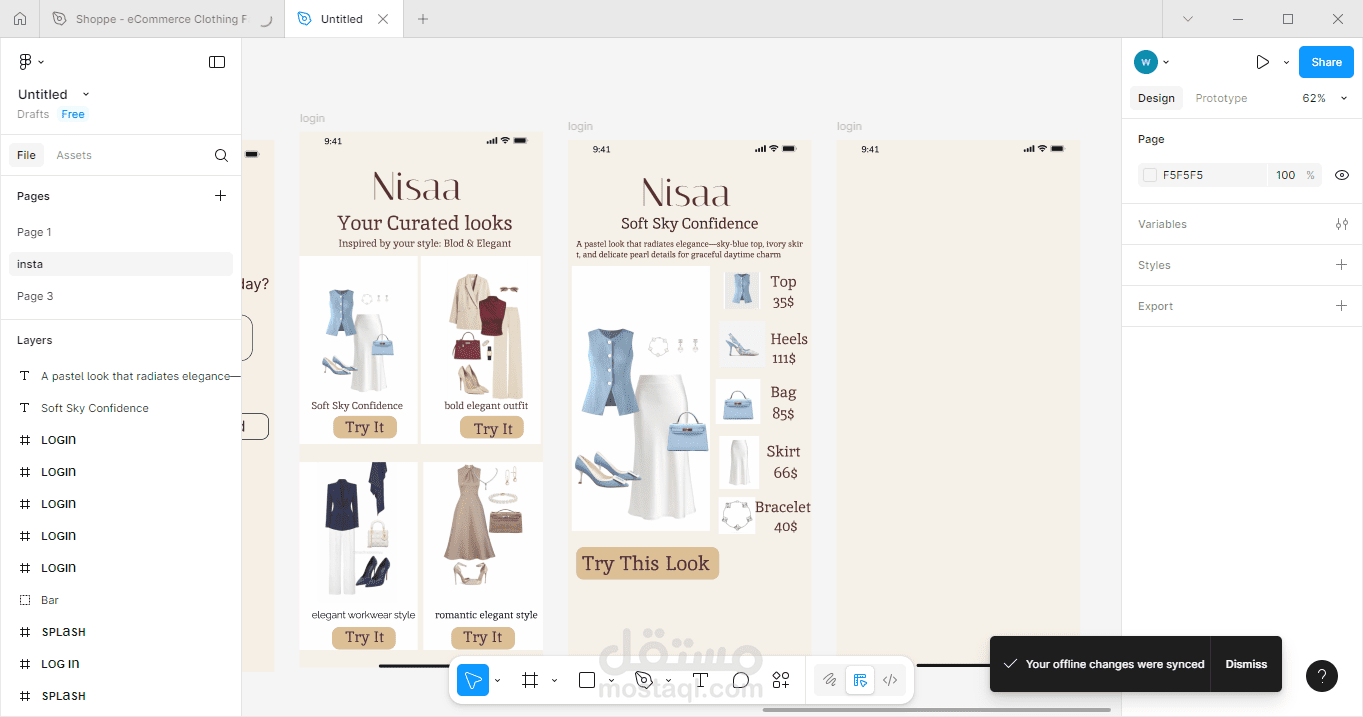Click the Try This Look button
The width and height of the screenshot is (1363, 717).
click(x=647, y=563)
